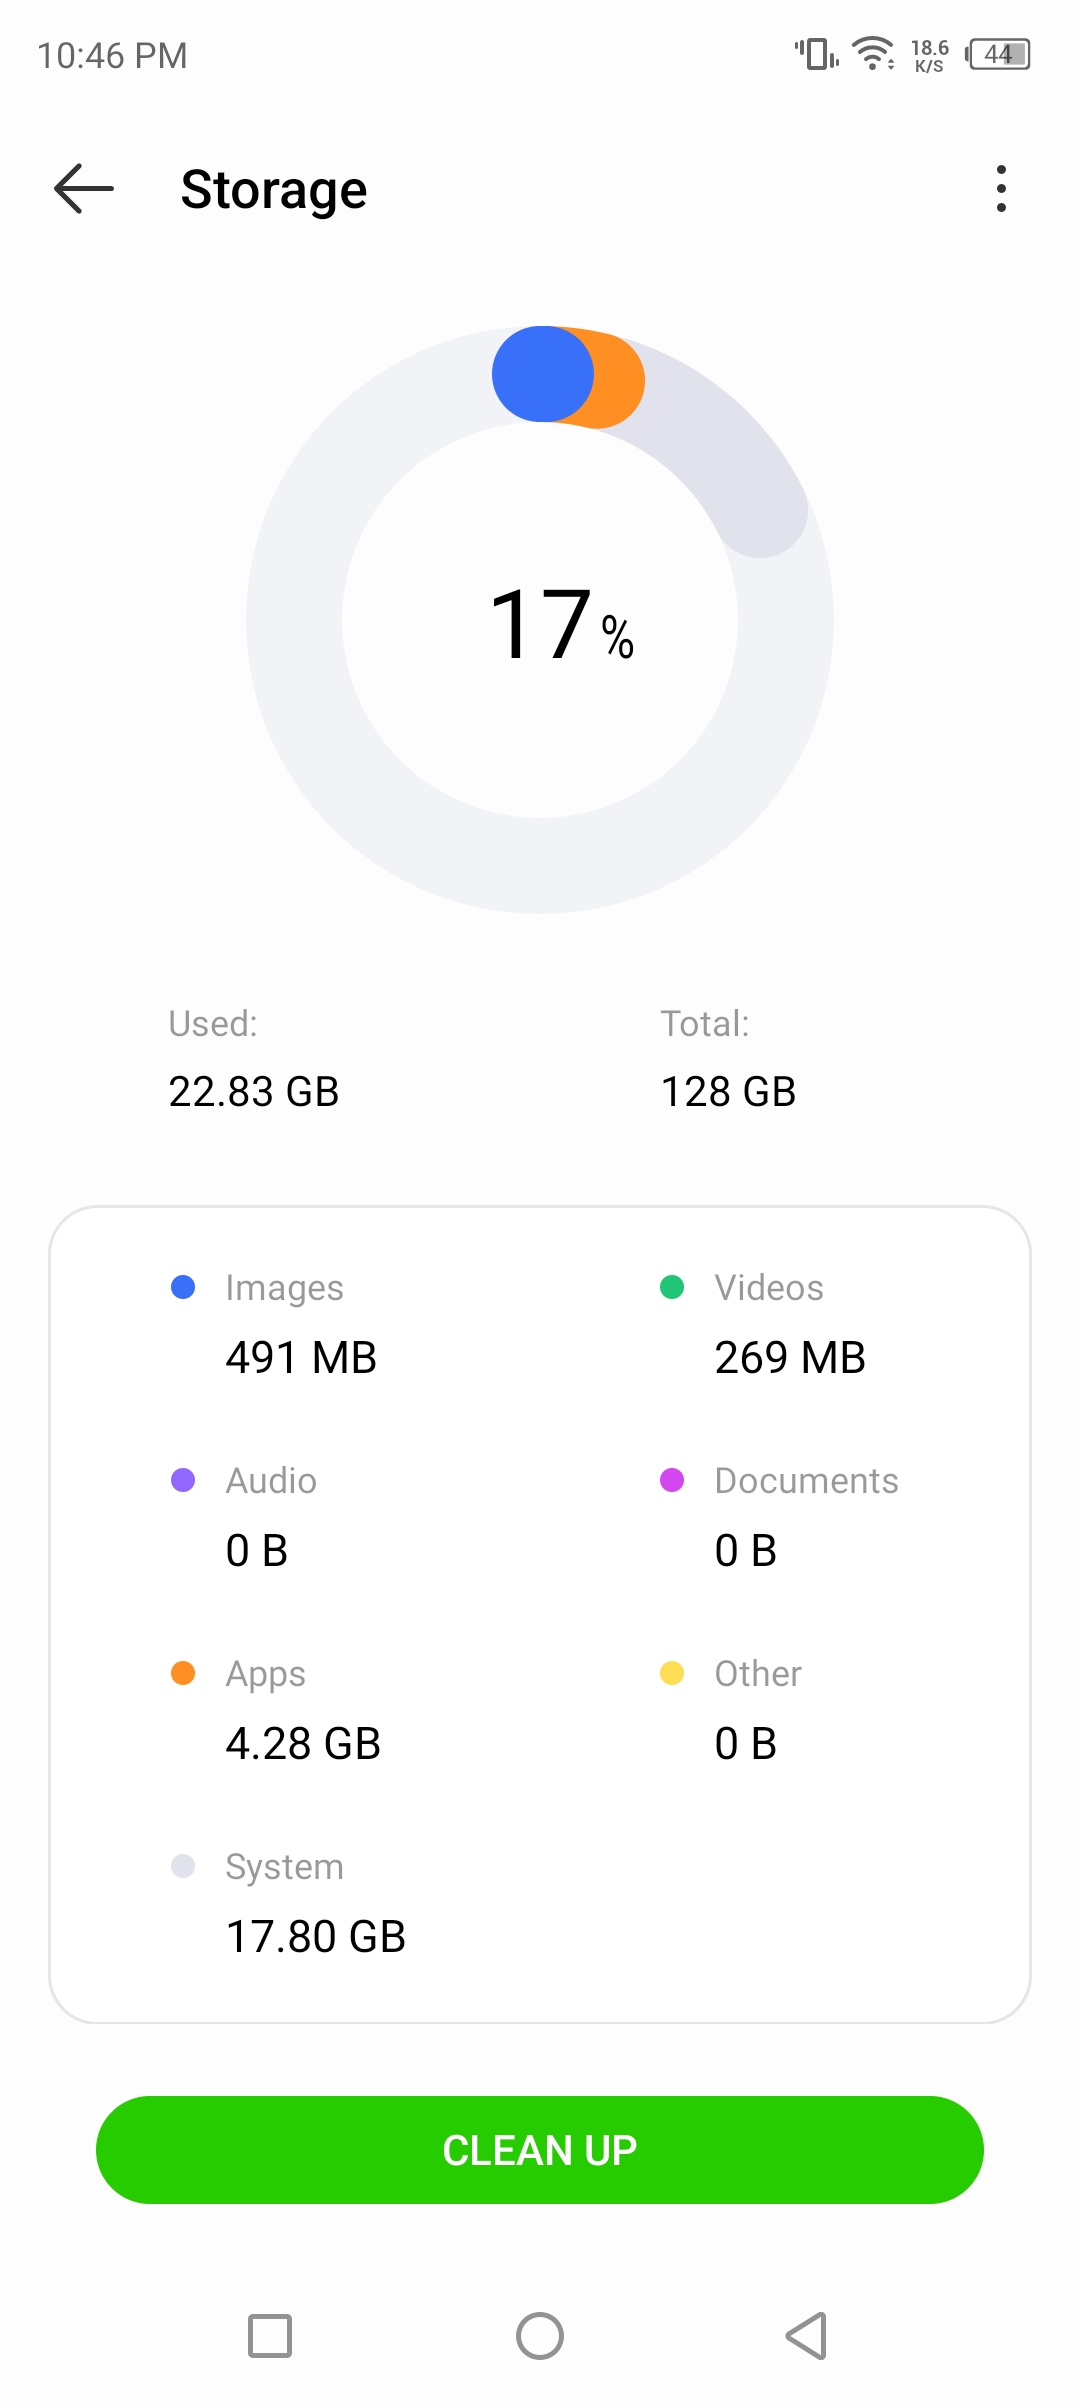This screenshot has width=1080, height=2408.
Task: Tap the Wi-Fi status bar icon
Action: [x=873, y=54]
